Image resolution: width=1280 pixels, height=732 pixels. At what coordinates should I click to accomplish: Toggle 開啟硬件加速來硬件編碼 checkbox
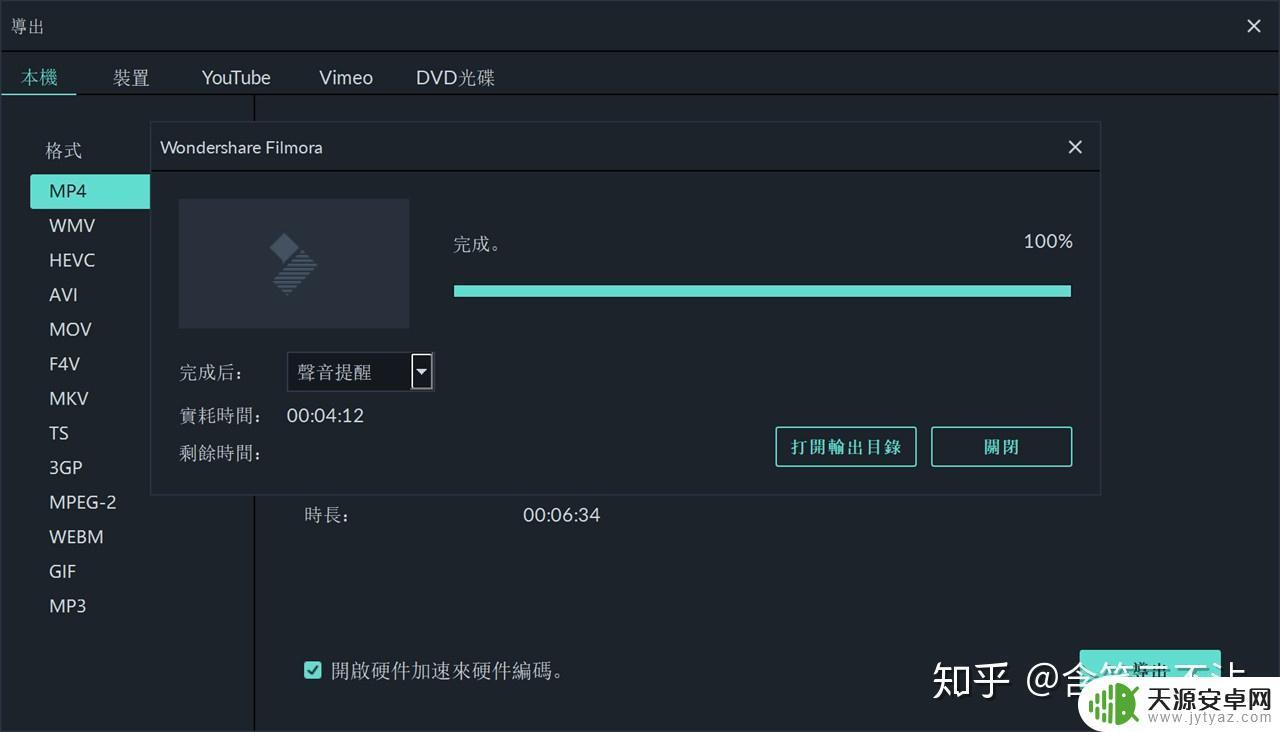pyautogui.click(x=313, y=670)
